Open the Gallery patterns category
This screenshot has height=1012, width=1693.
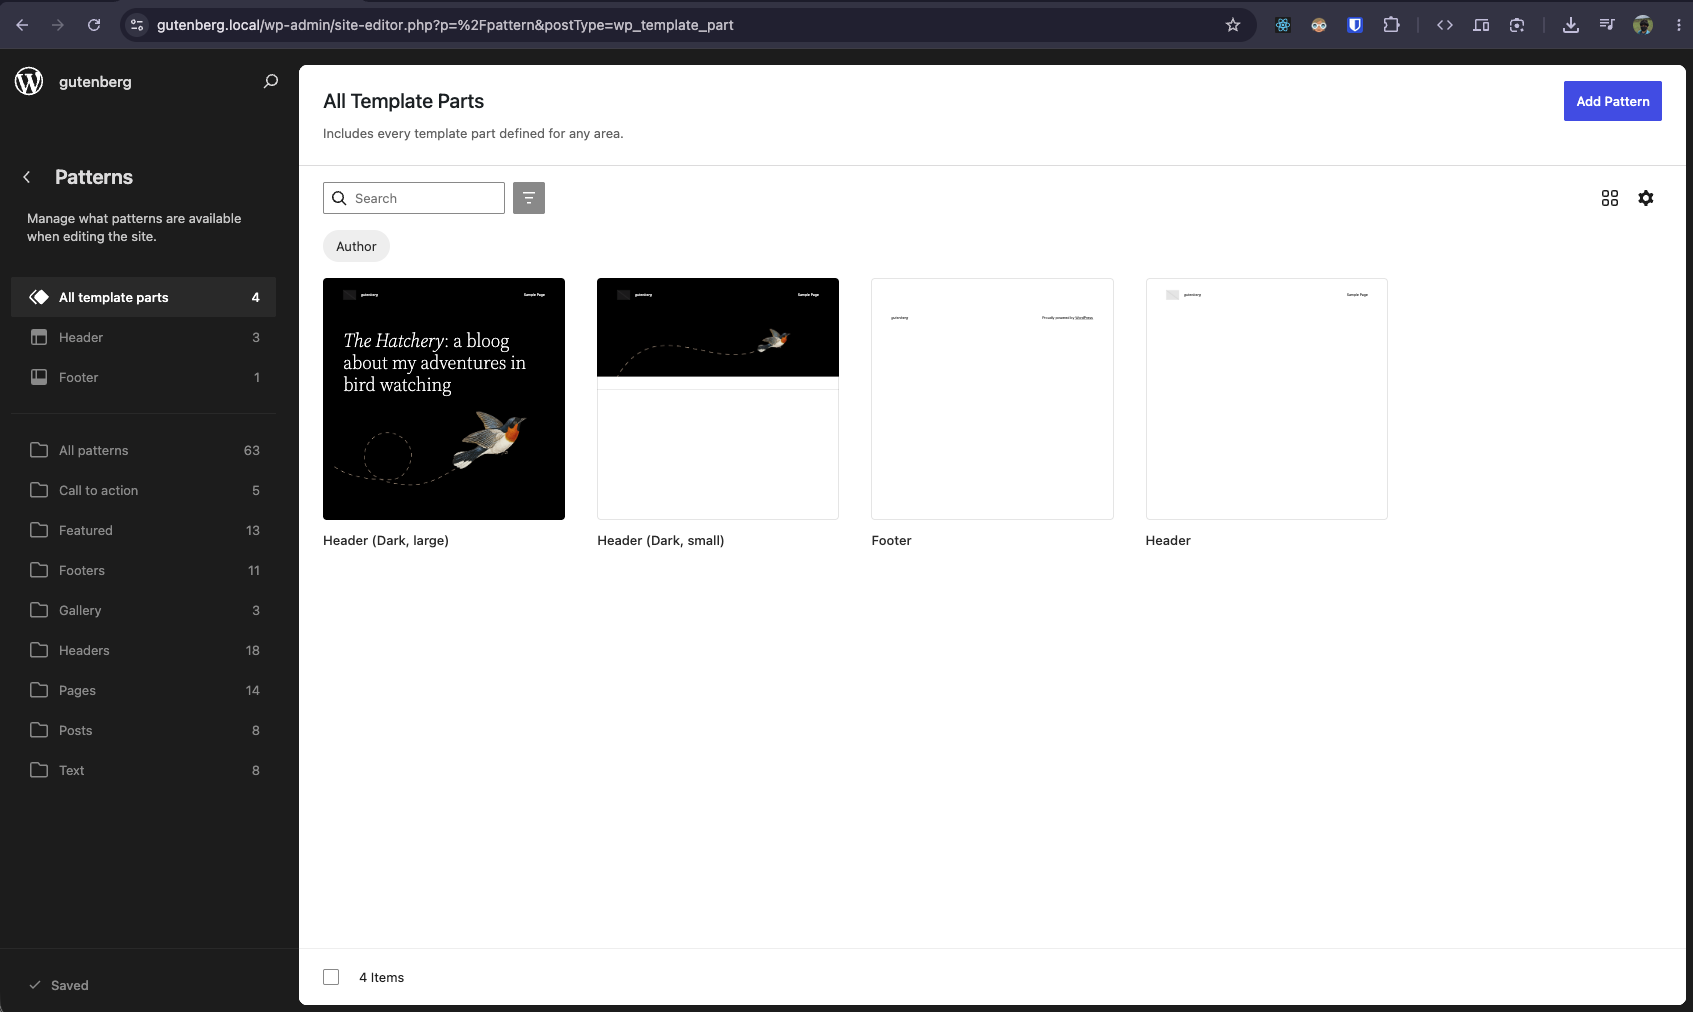(143, 610)
